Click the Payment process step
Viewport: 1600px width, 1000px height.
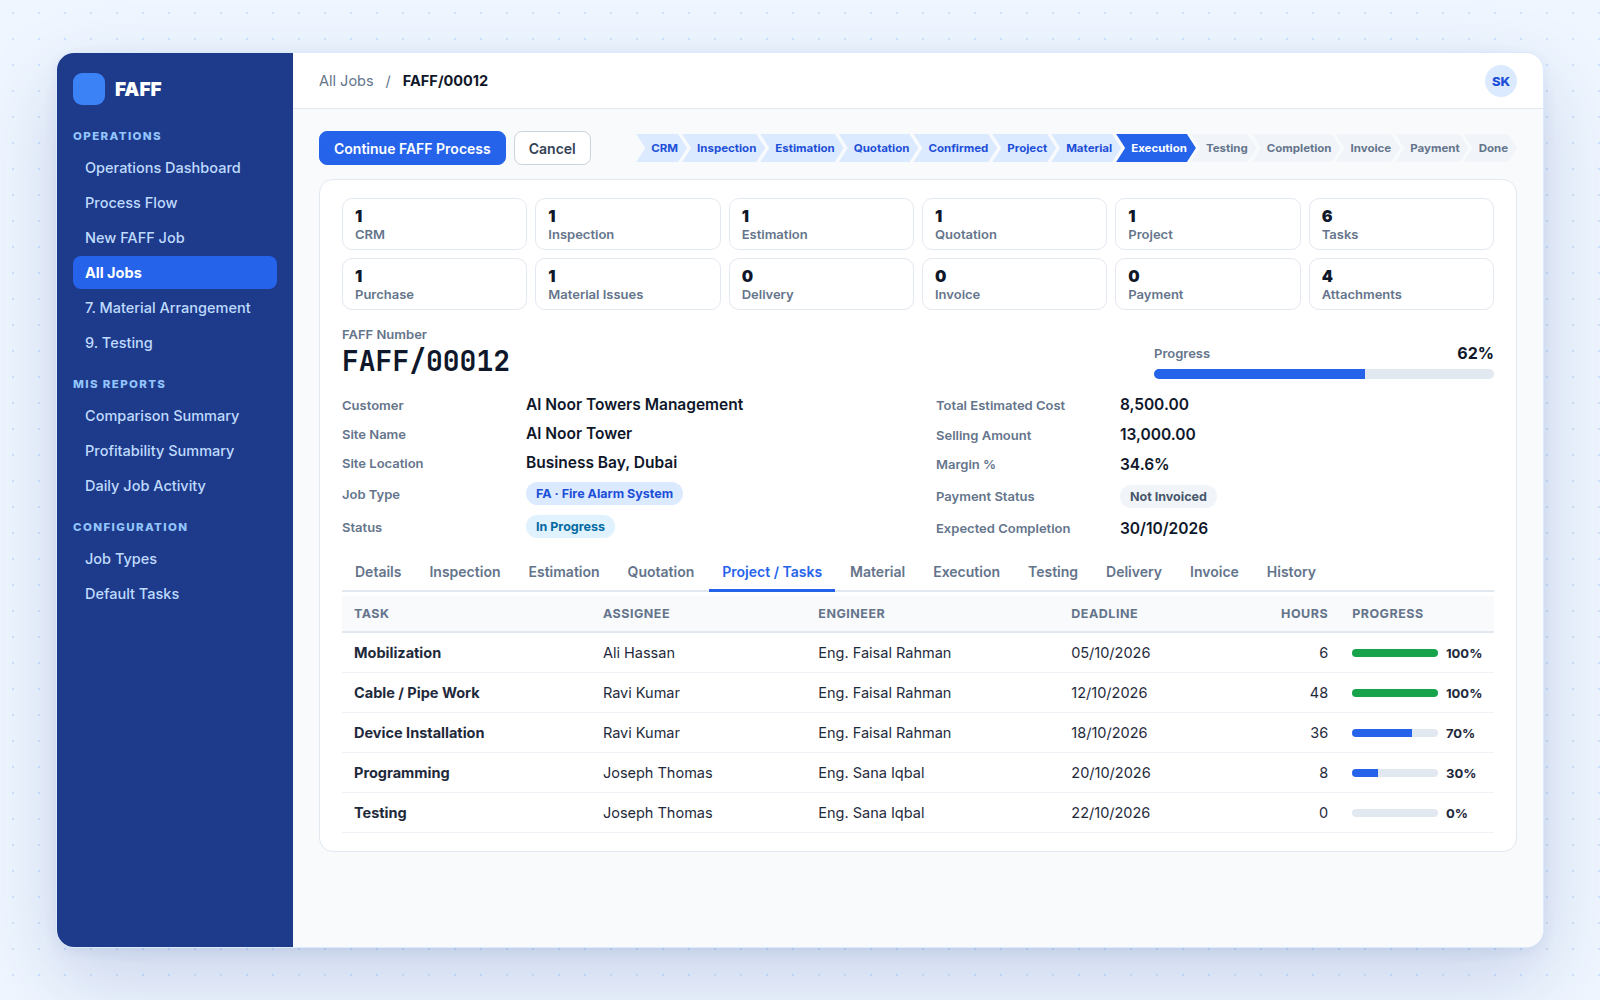pyautogui.click(x=1434, y=148)
